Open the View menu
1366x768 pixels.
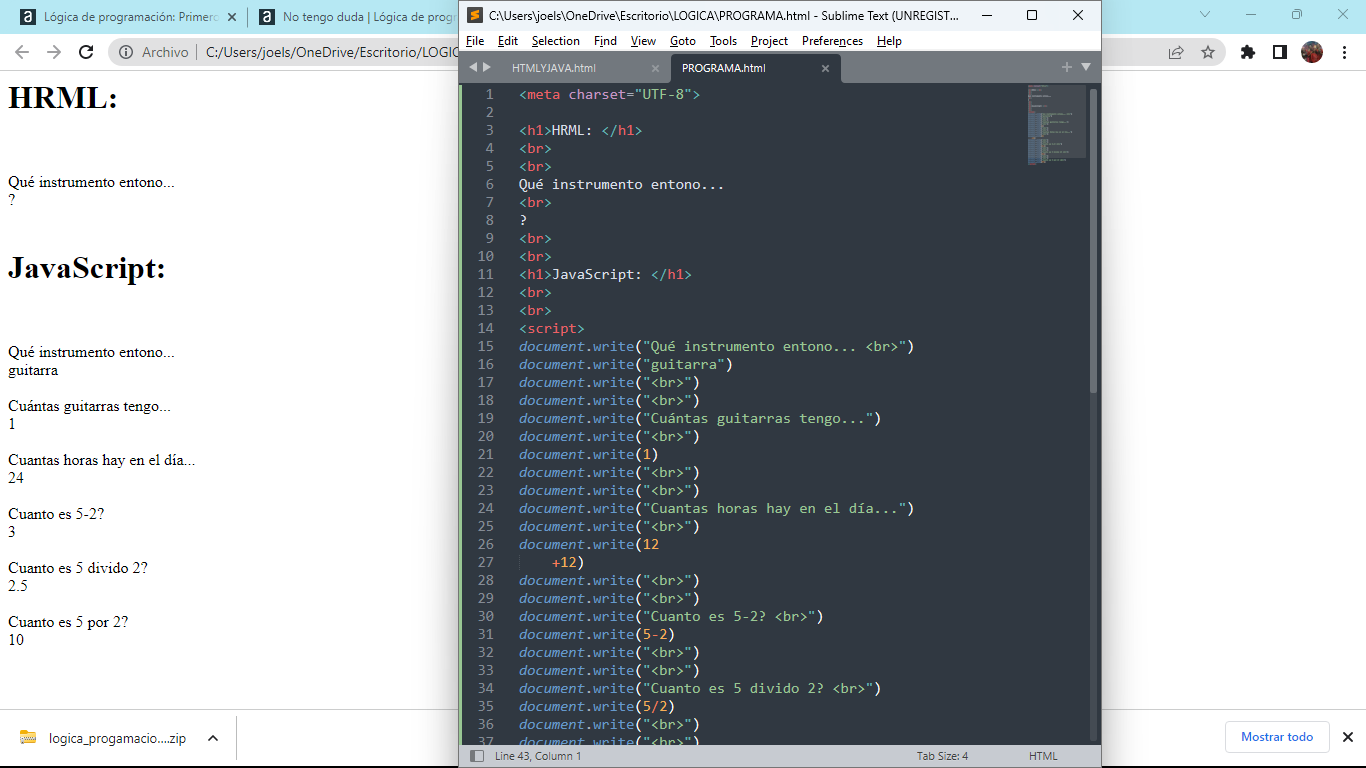[643, 41]
